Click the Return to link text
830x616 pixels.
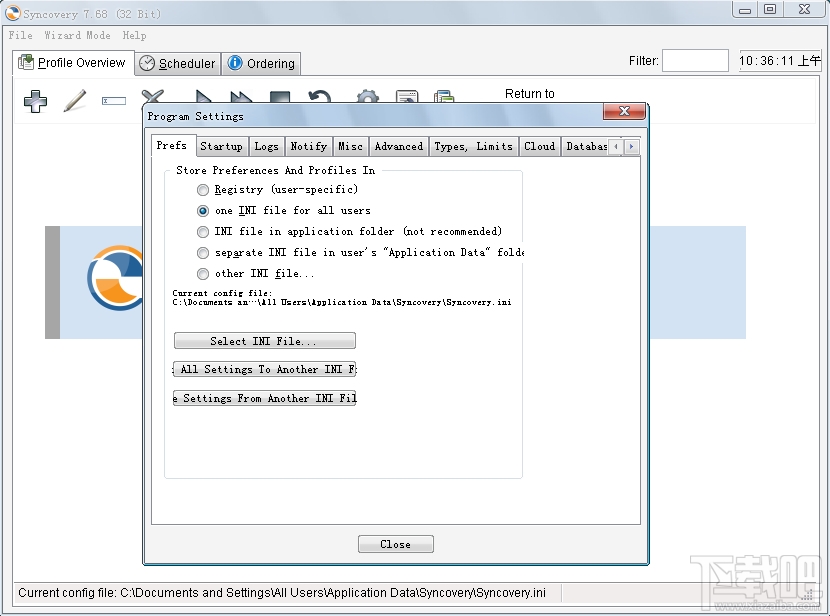point(530,94)
